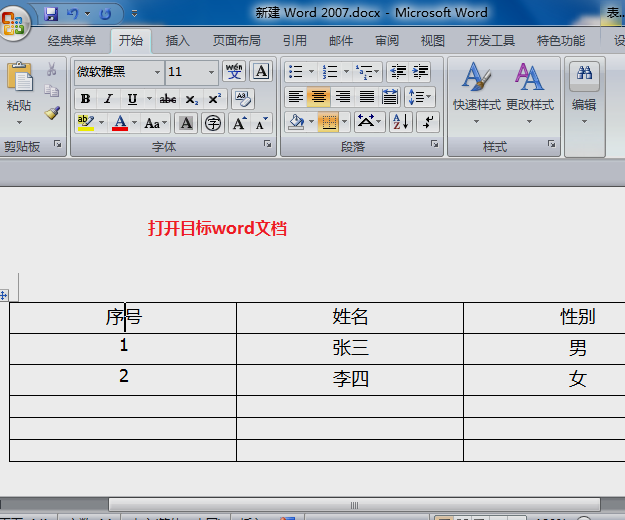Switch to the 审阅 tab
Image resolution: width=625 pixels, height=520 pixels.
pos(387,40)
